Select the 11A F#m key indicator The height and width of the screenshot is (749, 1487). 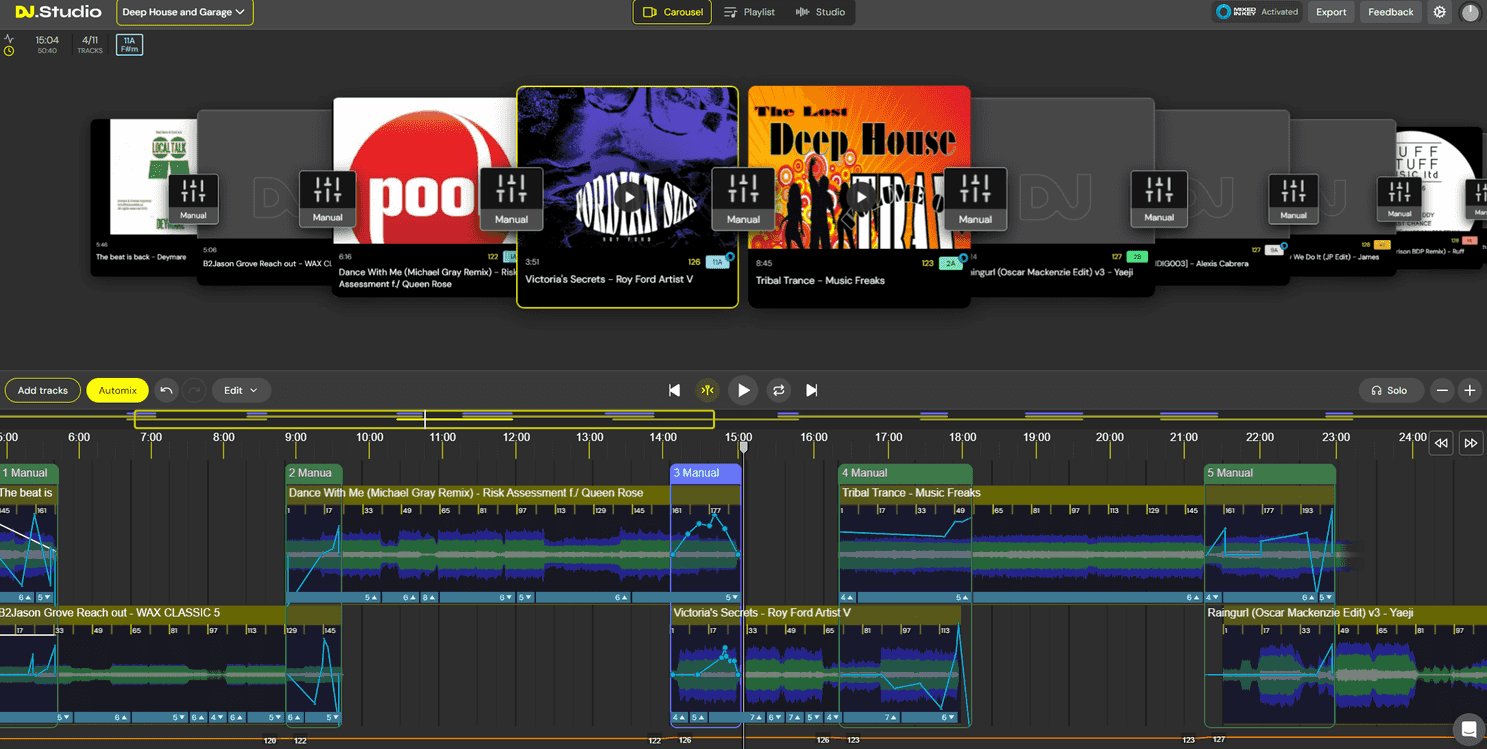(127, 44)
